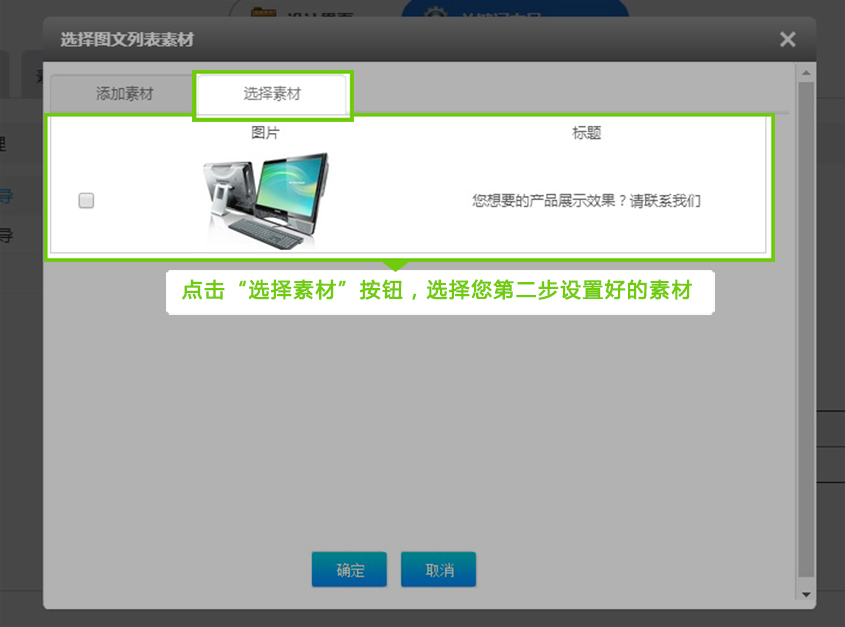
Task: Click the gray sidebar item below the blue link
Action: click(6, 237)
